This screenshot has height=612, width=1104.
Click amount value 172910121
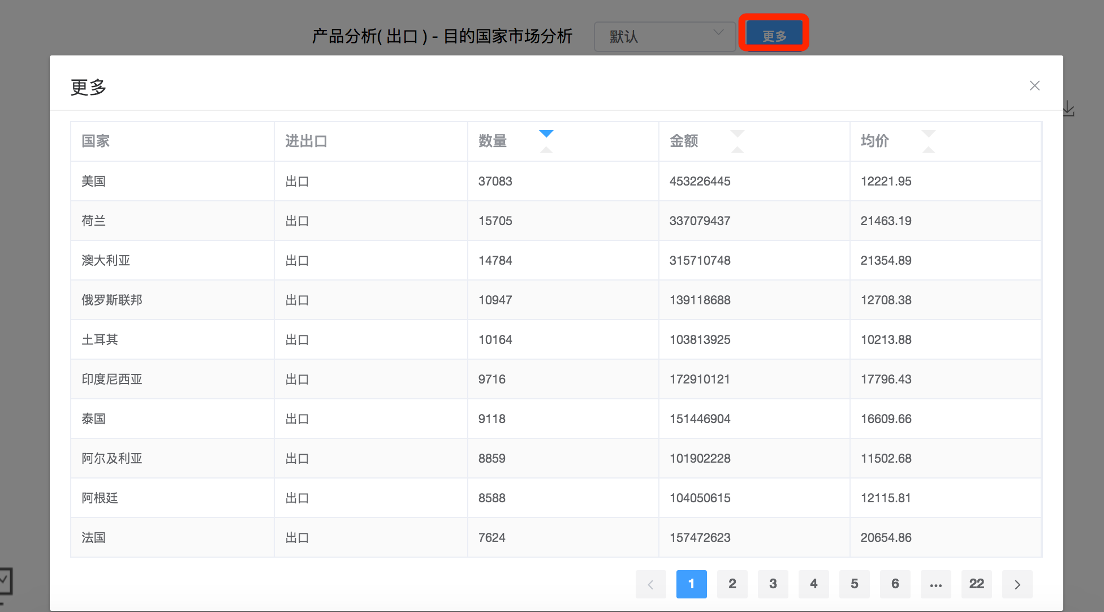coord(699,379)
